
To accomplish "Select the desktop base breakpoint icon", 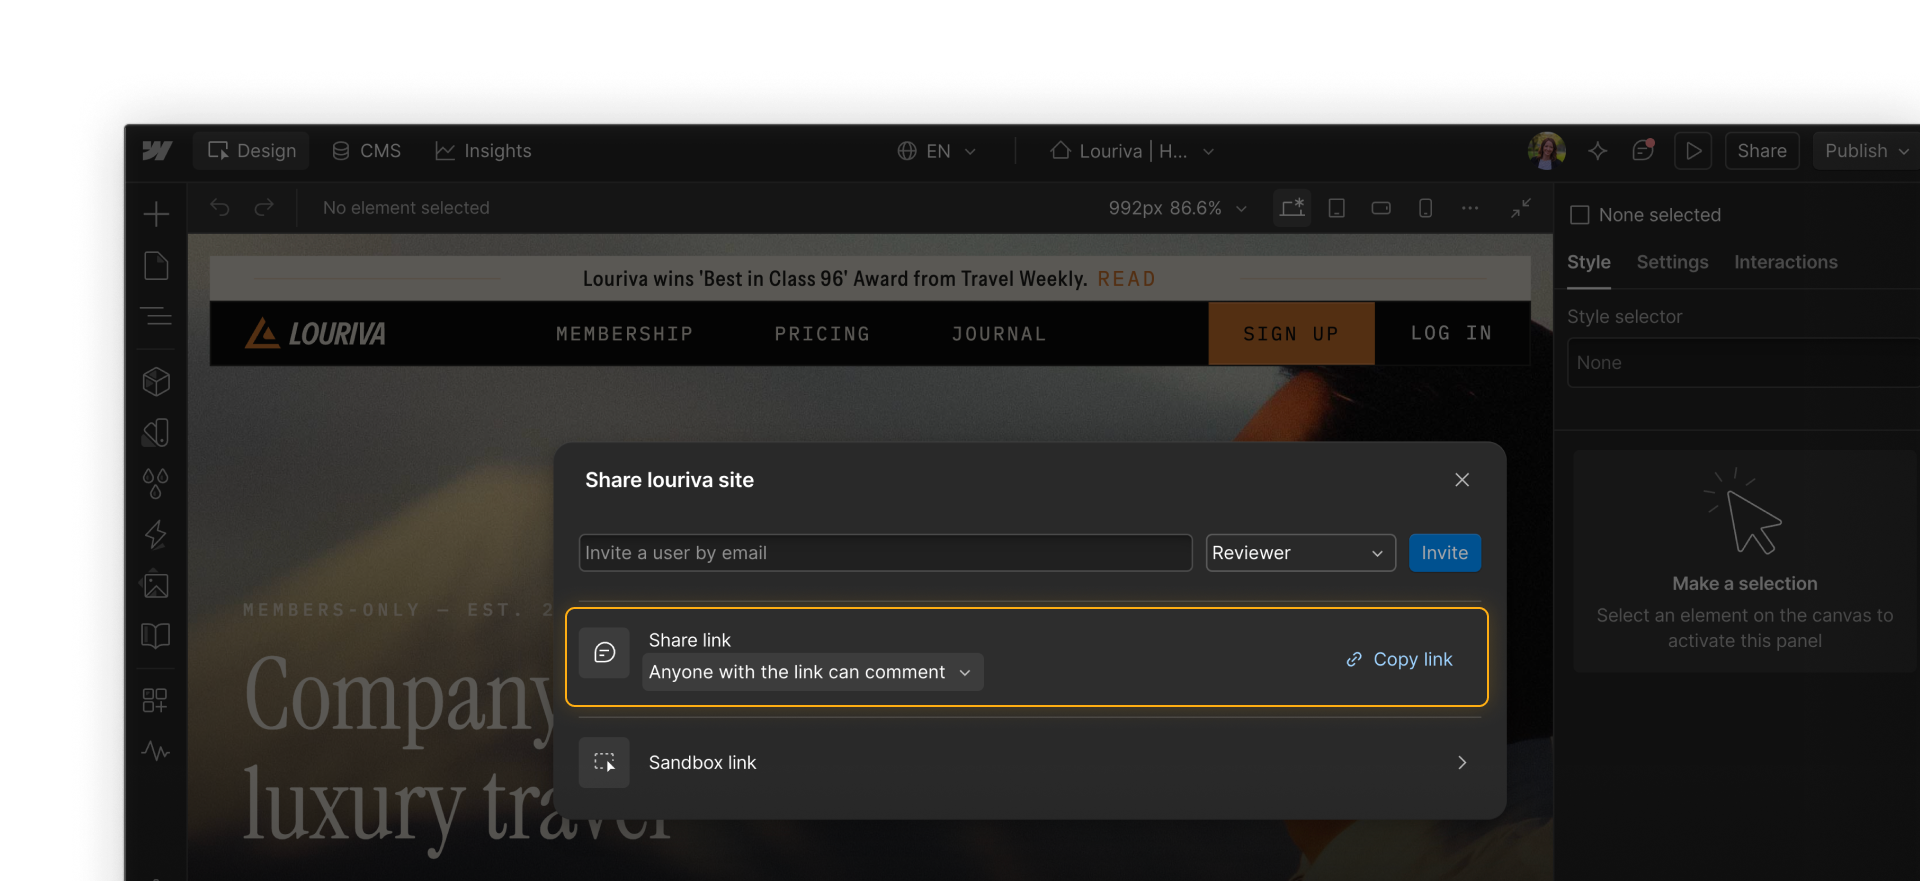I will tap(1292, 208).
